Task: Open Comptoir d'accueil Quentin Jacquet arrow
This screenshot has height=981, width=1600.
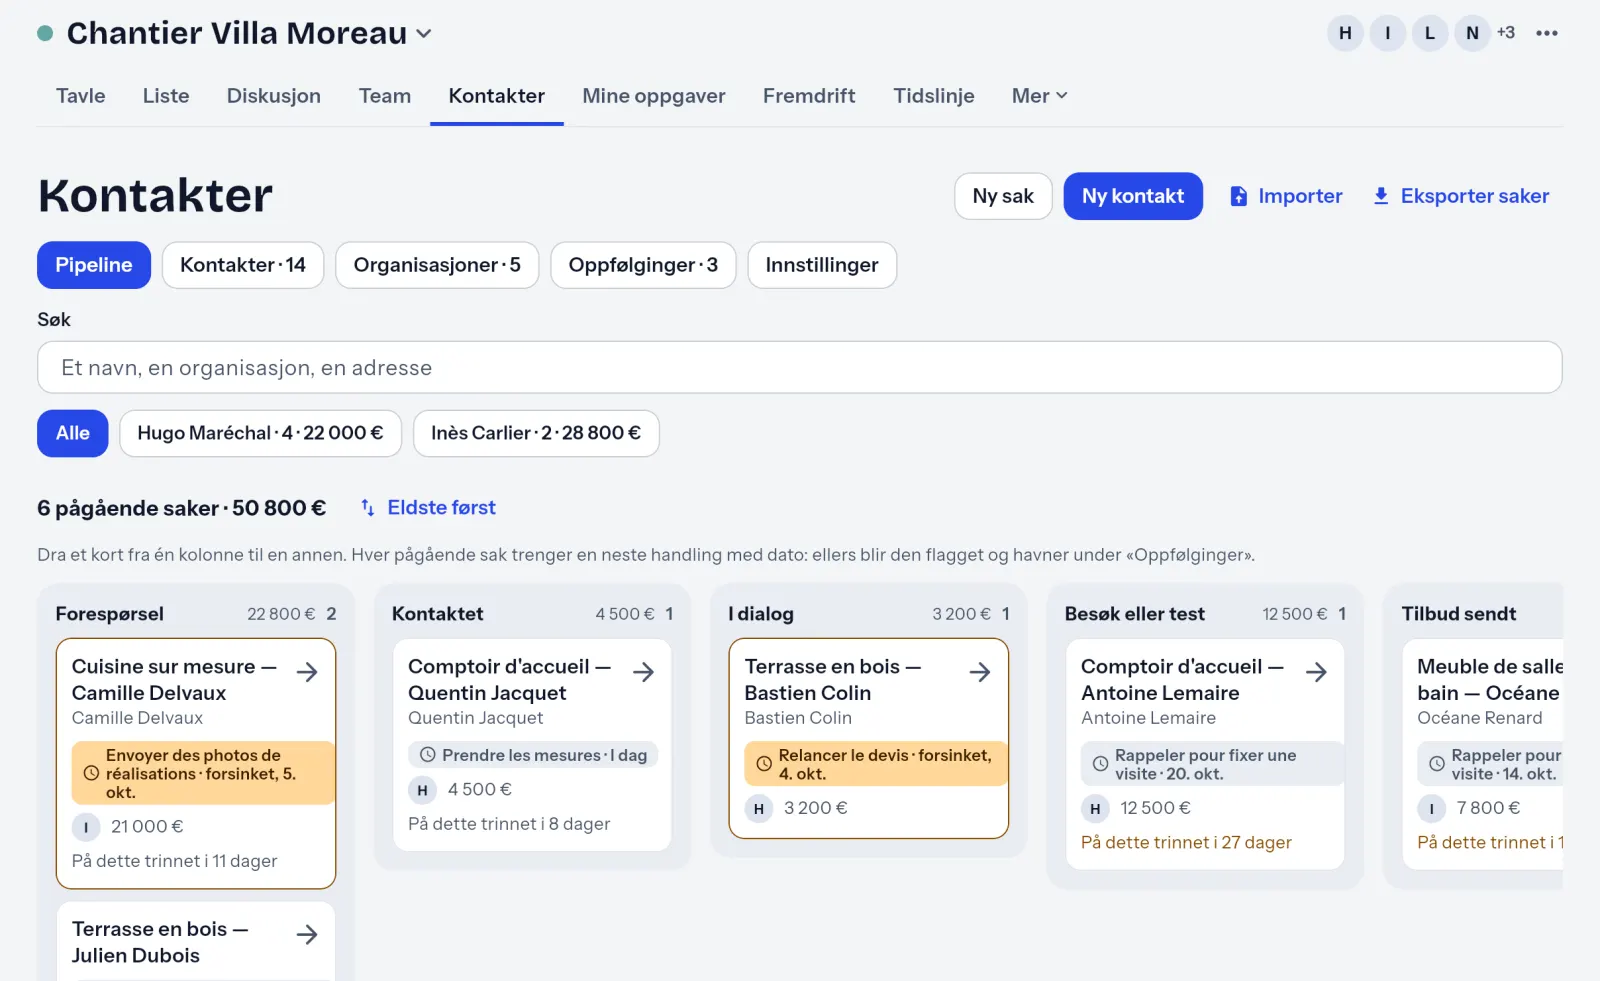Action: pyautogui.click(x=644, y=672)
